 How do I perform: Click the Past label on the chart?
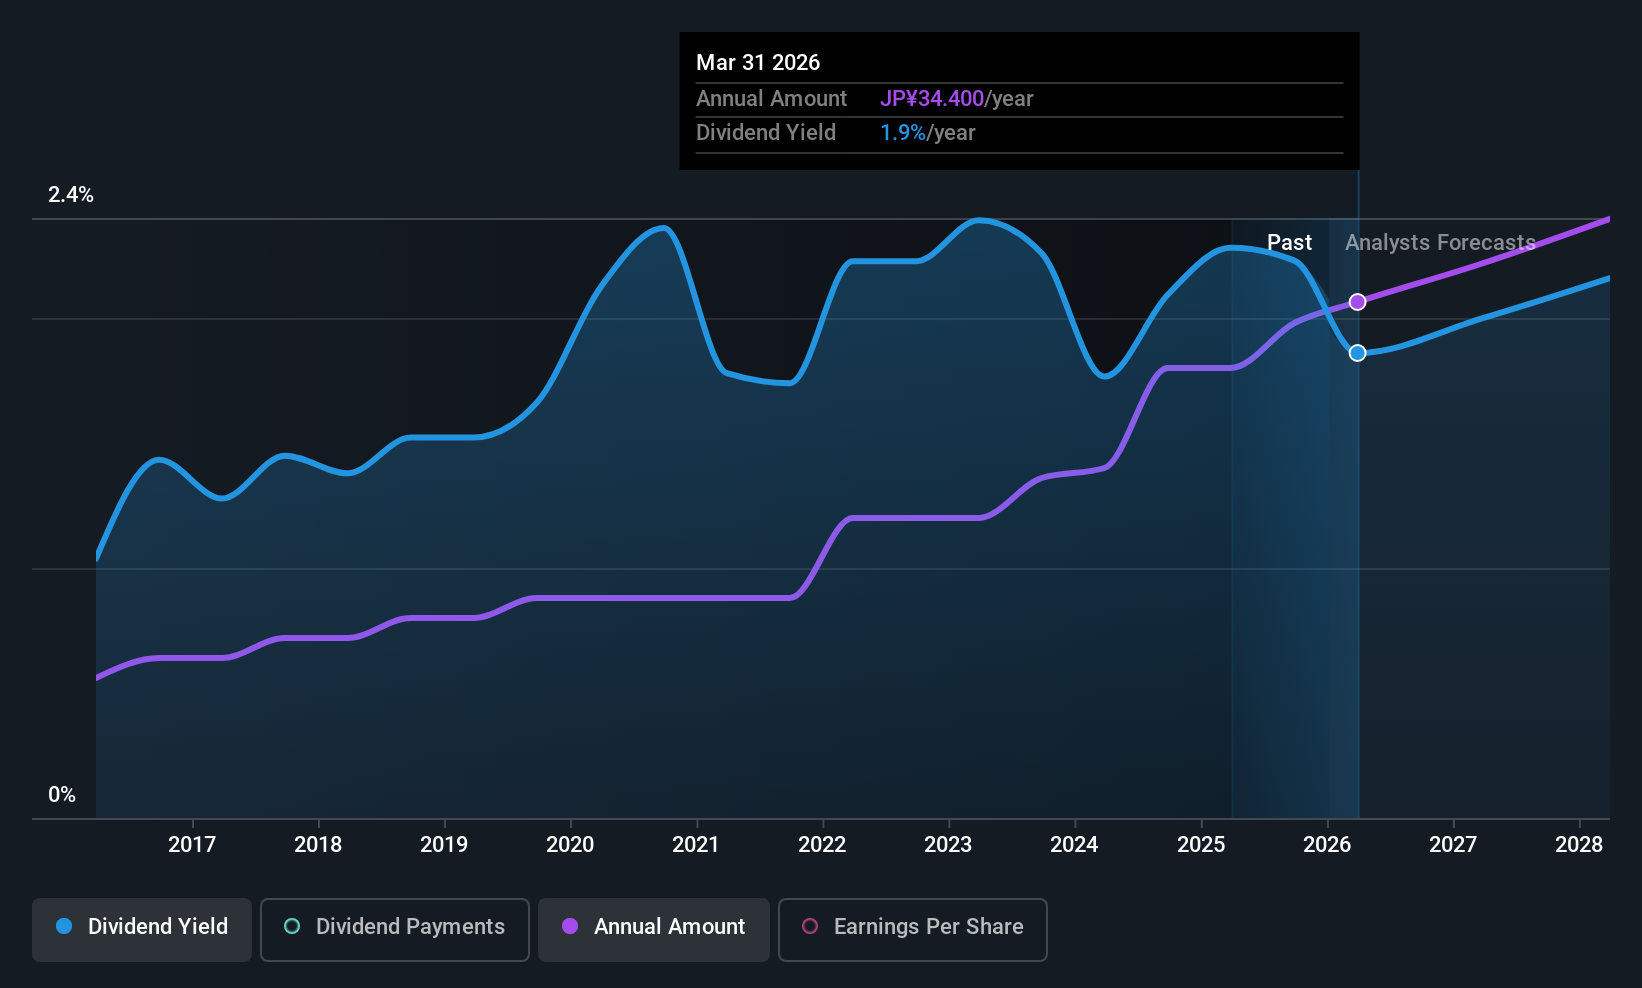[1289, 242]
